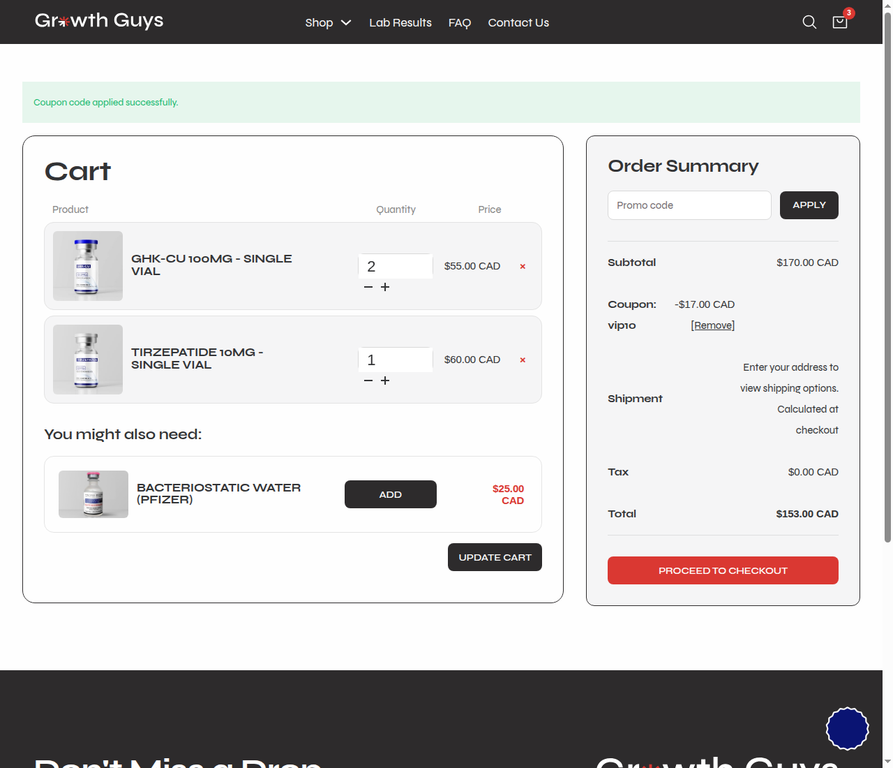Screen dimensions: 893x768
Task: Go to Lab Results page
Action: click(x=400, y=23)
